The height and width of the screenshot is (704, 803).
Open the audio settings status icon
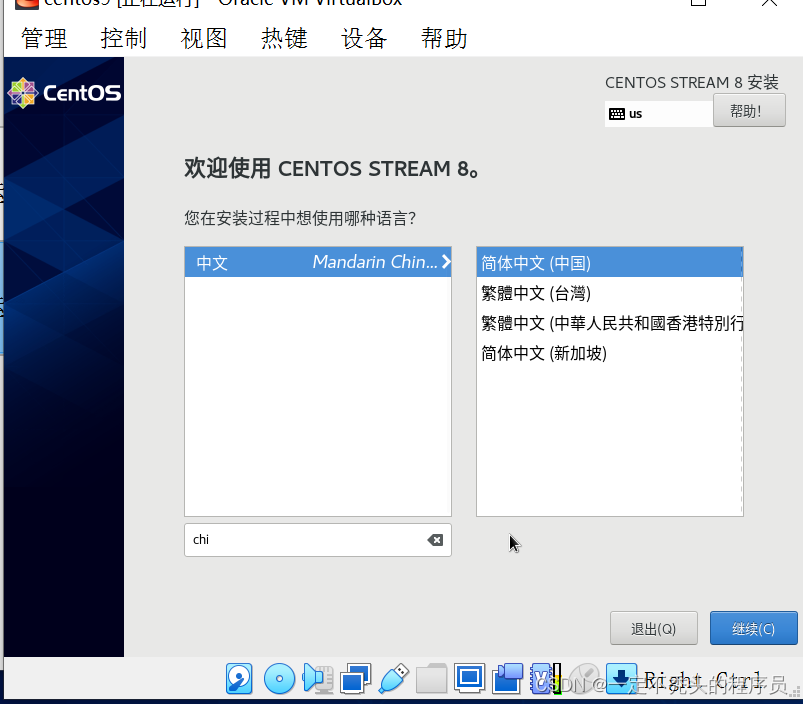[318, 679]
